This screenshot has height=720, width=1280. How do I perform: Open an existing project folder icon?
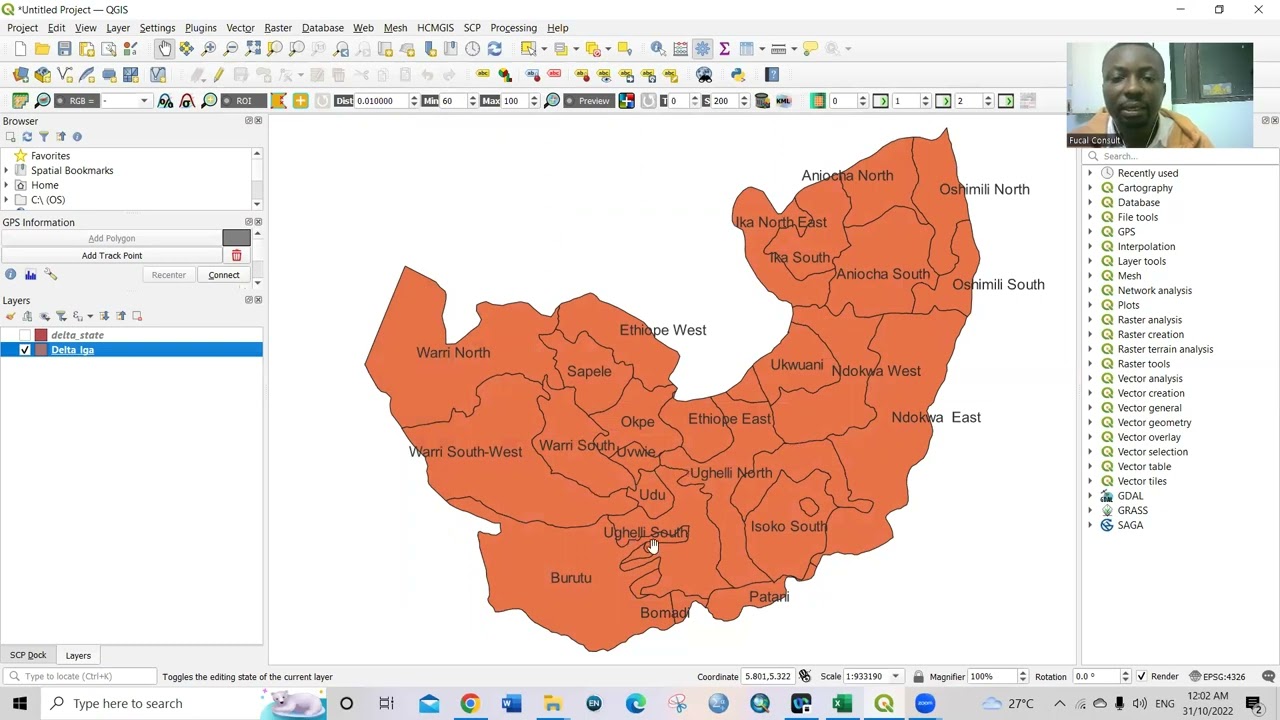tap(42, 48)
